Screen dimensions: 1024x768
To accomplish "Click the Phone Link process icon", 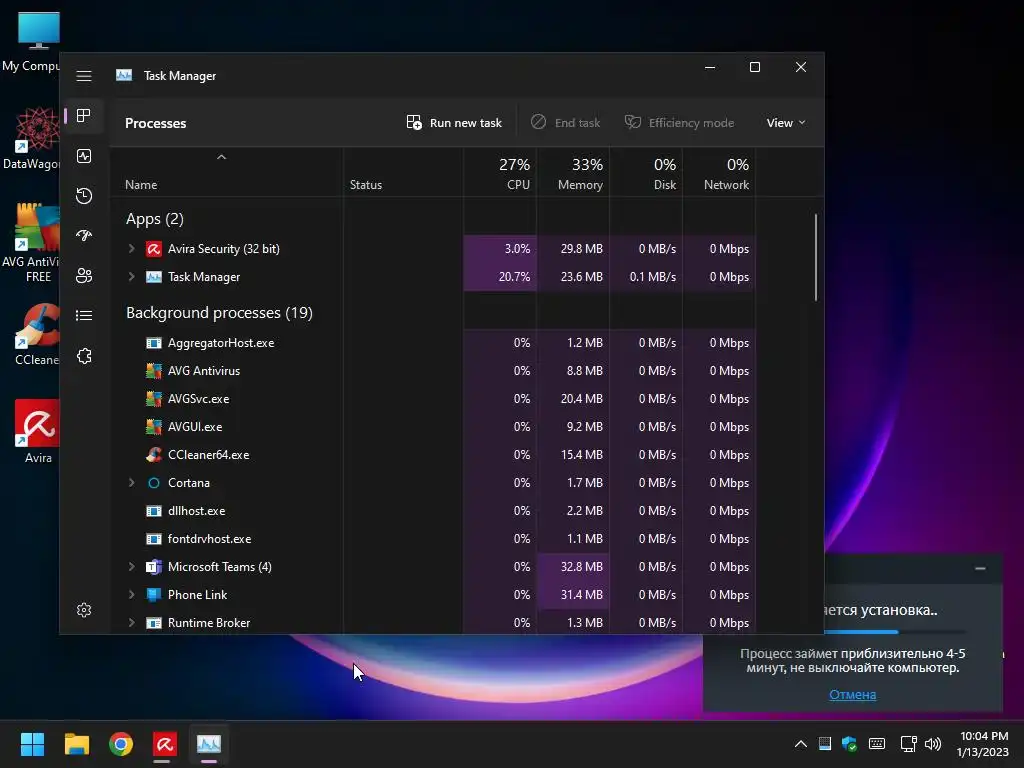I will [153, 595].
